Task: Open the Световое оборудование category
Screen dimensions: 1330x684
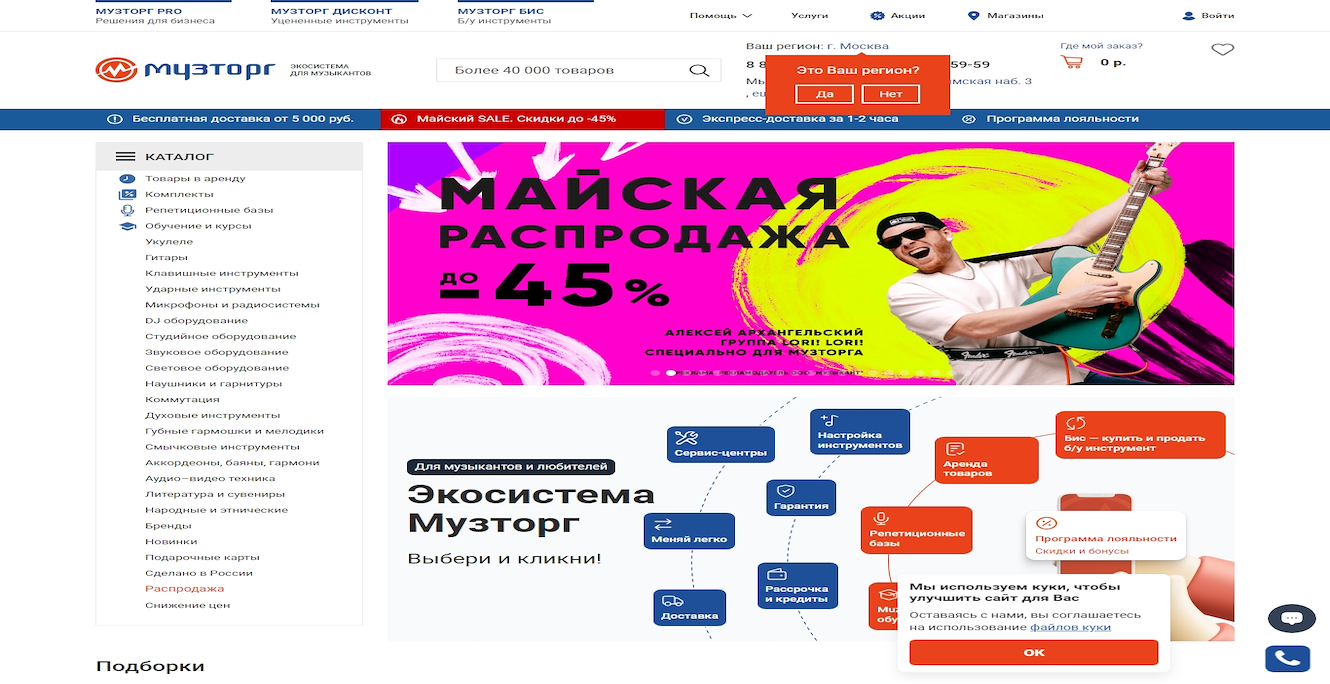Action: tap(216, 368)
